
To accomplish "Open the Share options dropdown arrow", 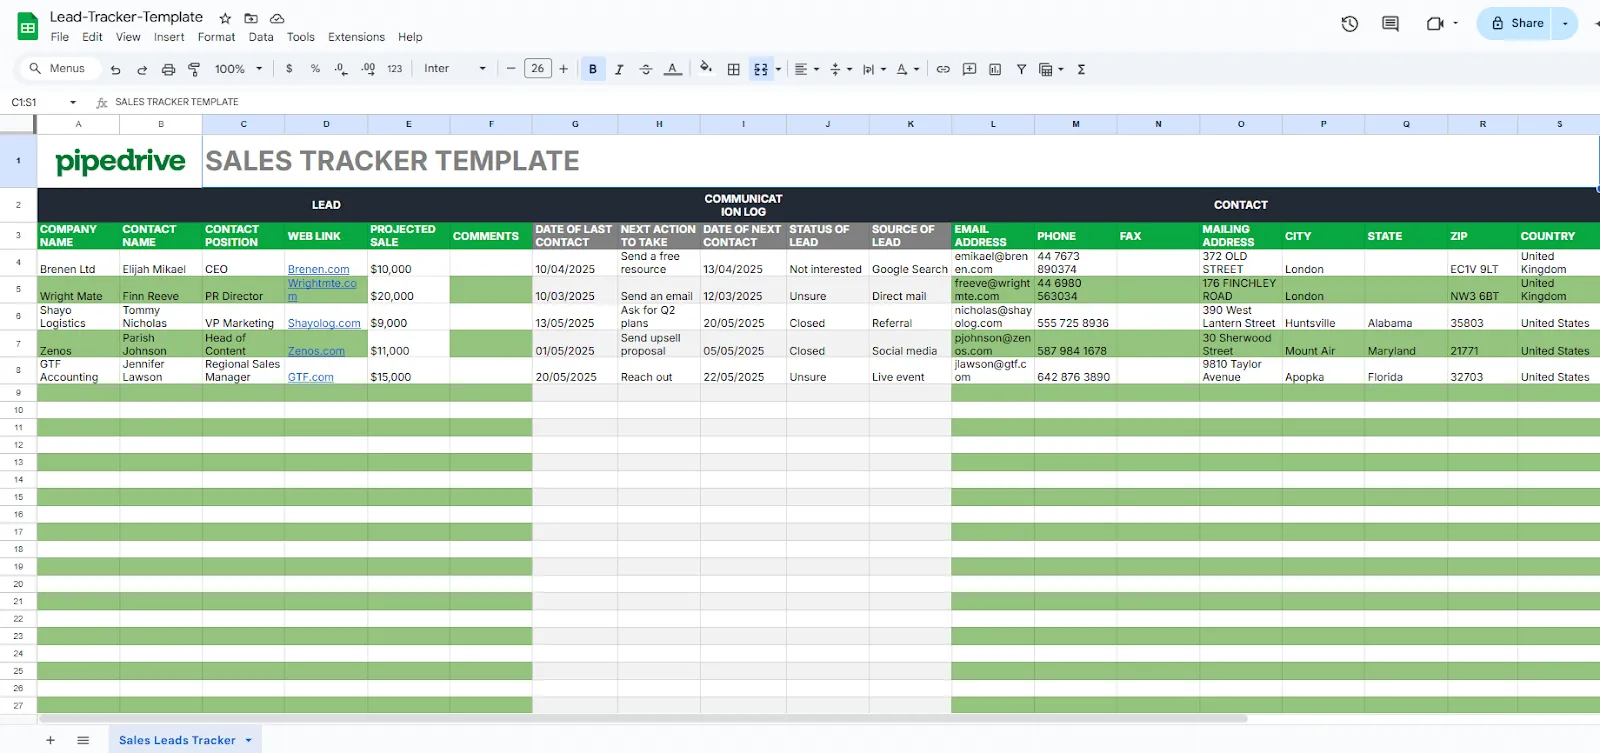I will click(1565, 23).
